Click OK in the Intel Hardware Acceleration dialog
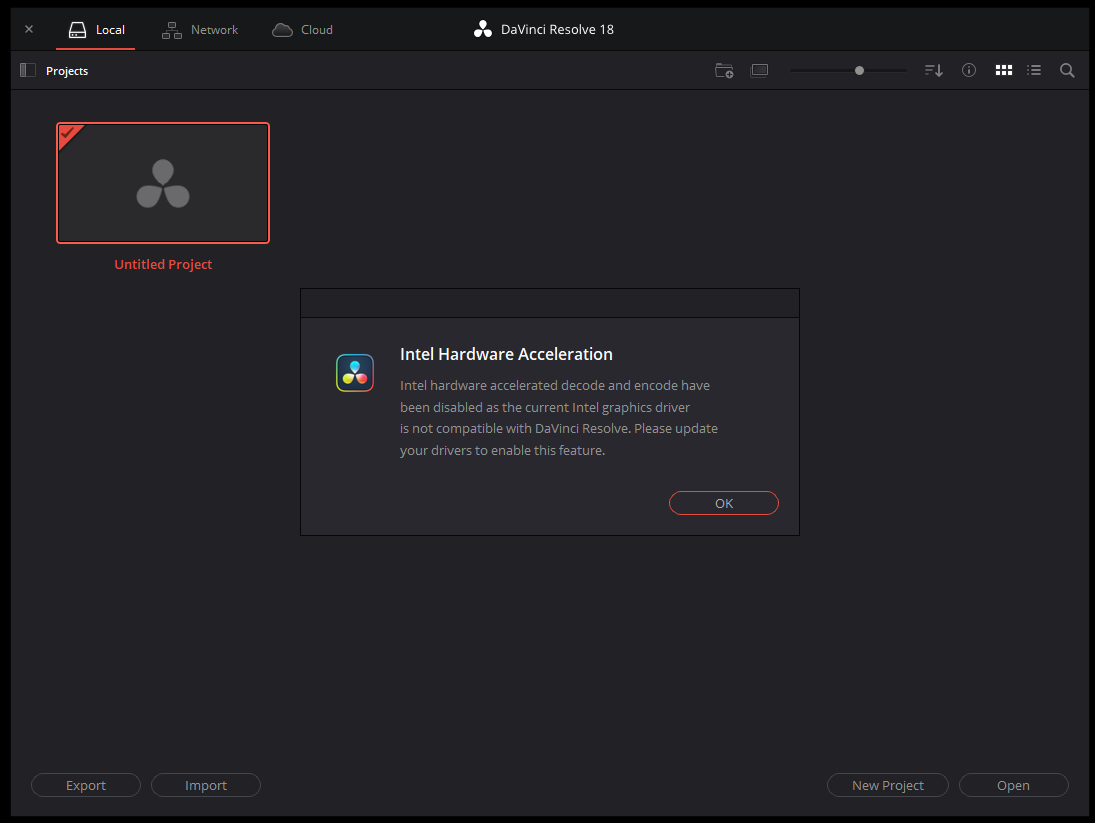 point(723,503)
